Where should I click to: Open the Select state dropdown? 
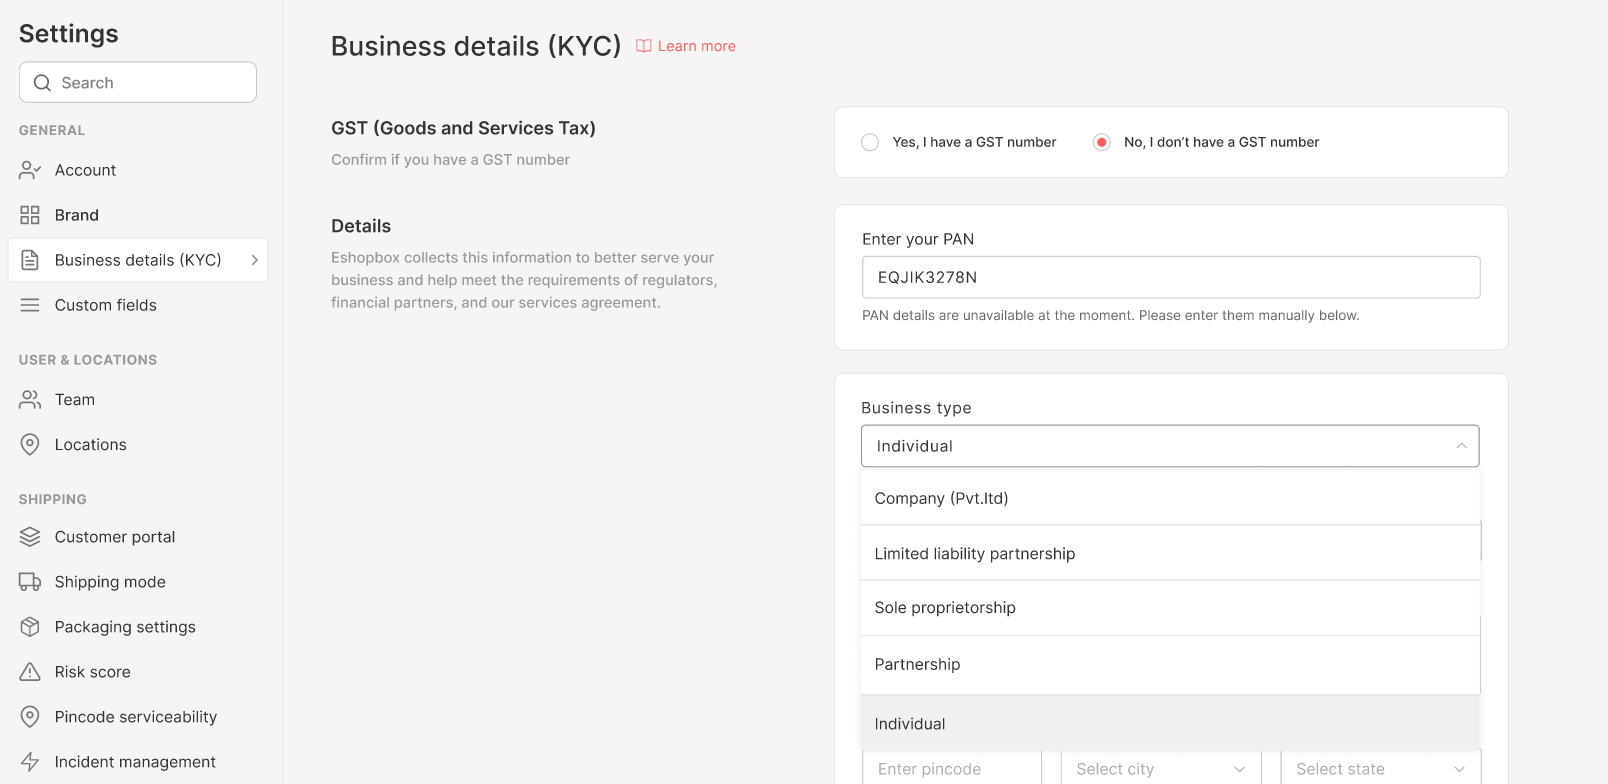tap(1380, 769)
